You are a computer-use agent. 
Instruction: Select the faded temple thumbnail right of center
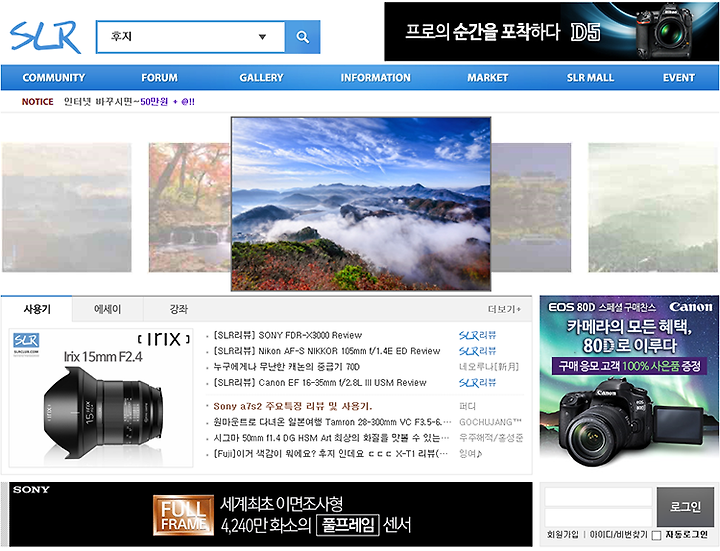pyautogui.click(x=531, y=207)
